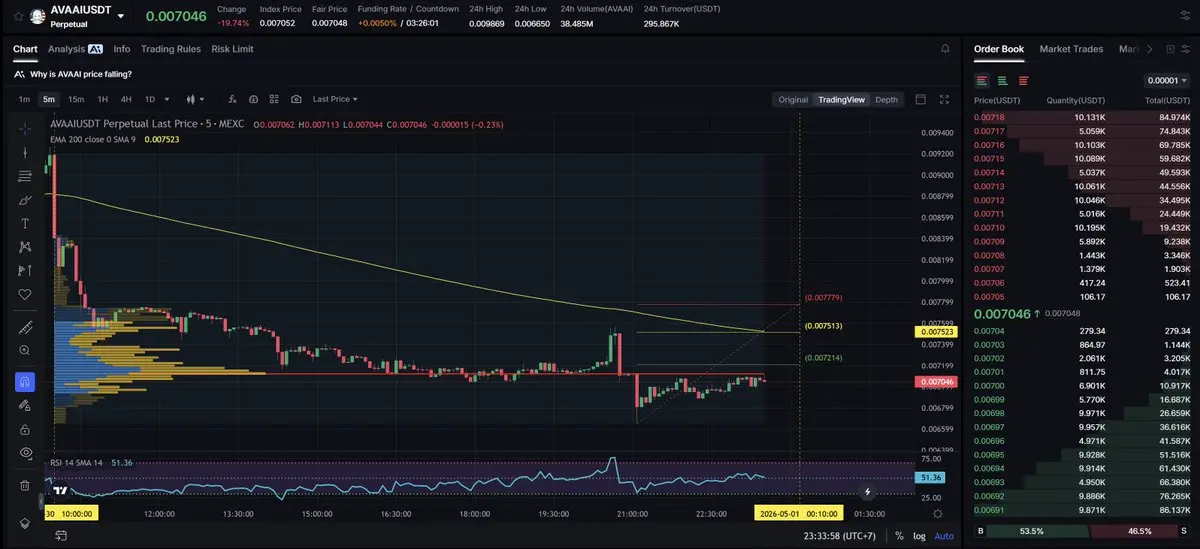Toggle the magnet snap mode
Screen dimensions: 1200x549
tap(25, 382)
